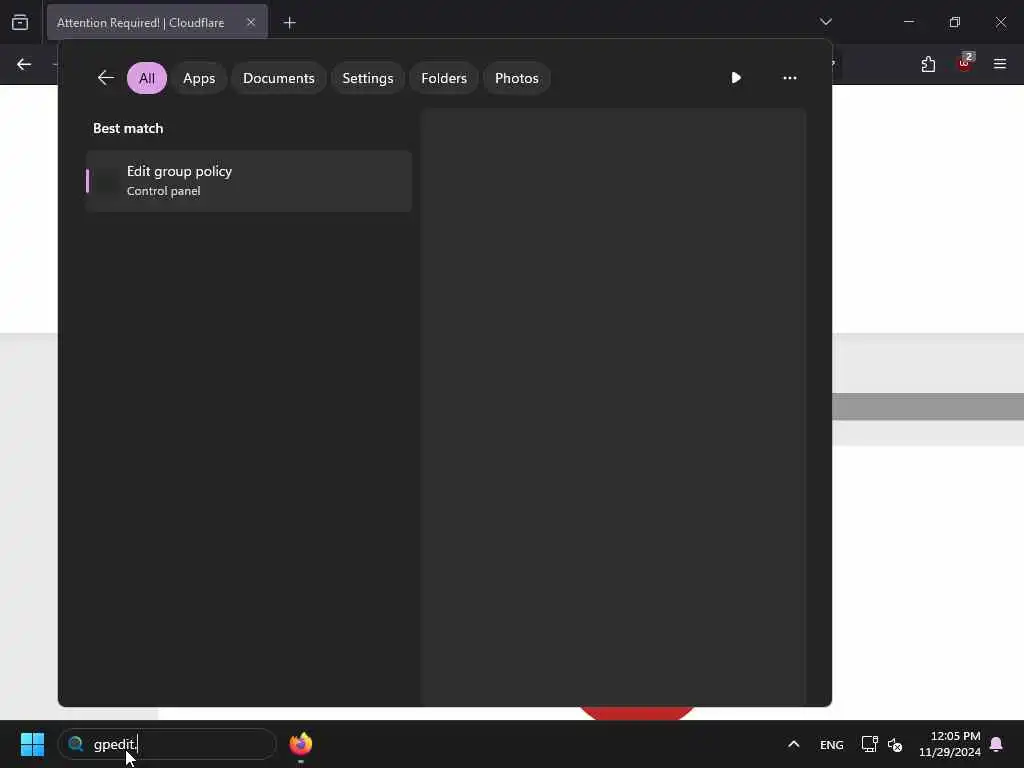This screenshot has width=1024, height=768.
Task: Go back in the Firefox browser
Action: (24, 64)
